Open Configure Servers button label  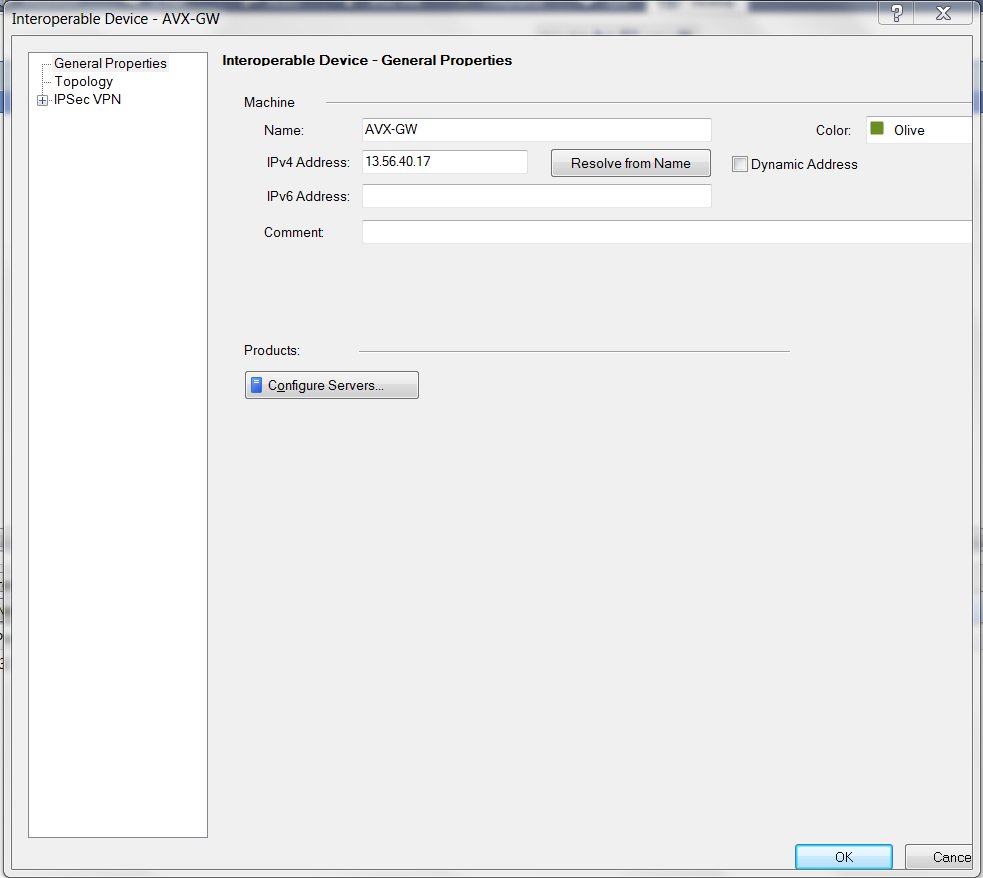click(x=325, y=385)
